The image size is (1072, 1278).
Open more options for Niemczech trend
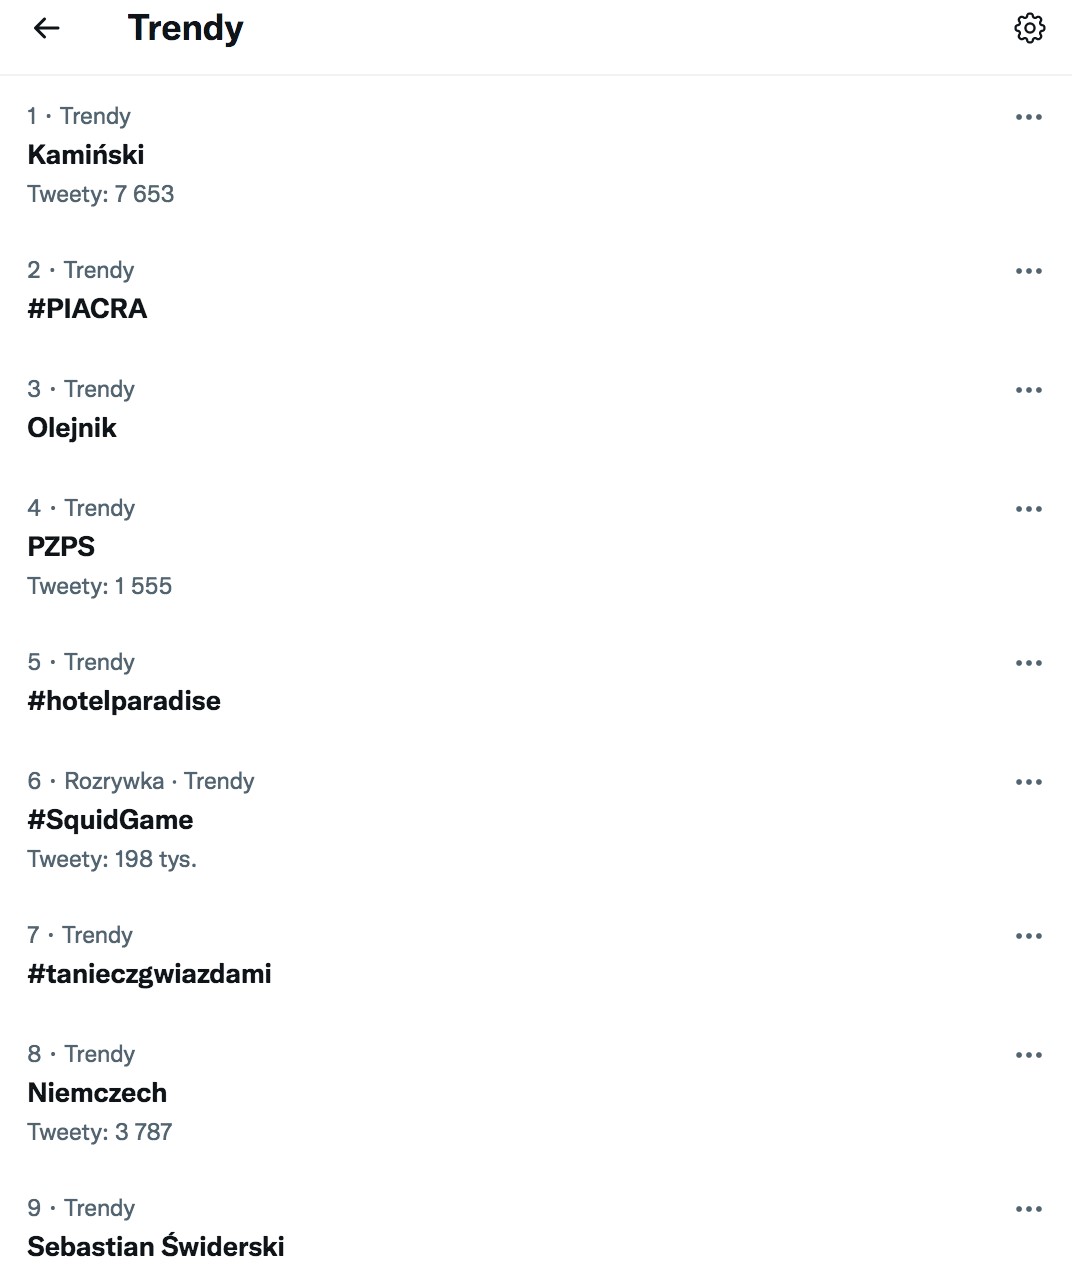tap(1028, 1055)
